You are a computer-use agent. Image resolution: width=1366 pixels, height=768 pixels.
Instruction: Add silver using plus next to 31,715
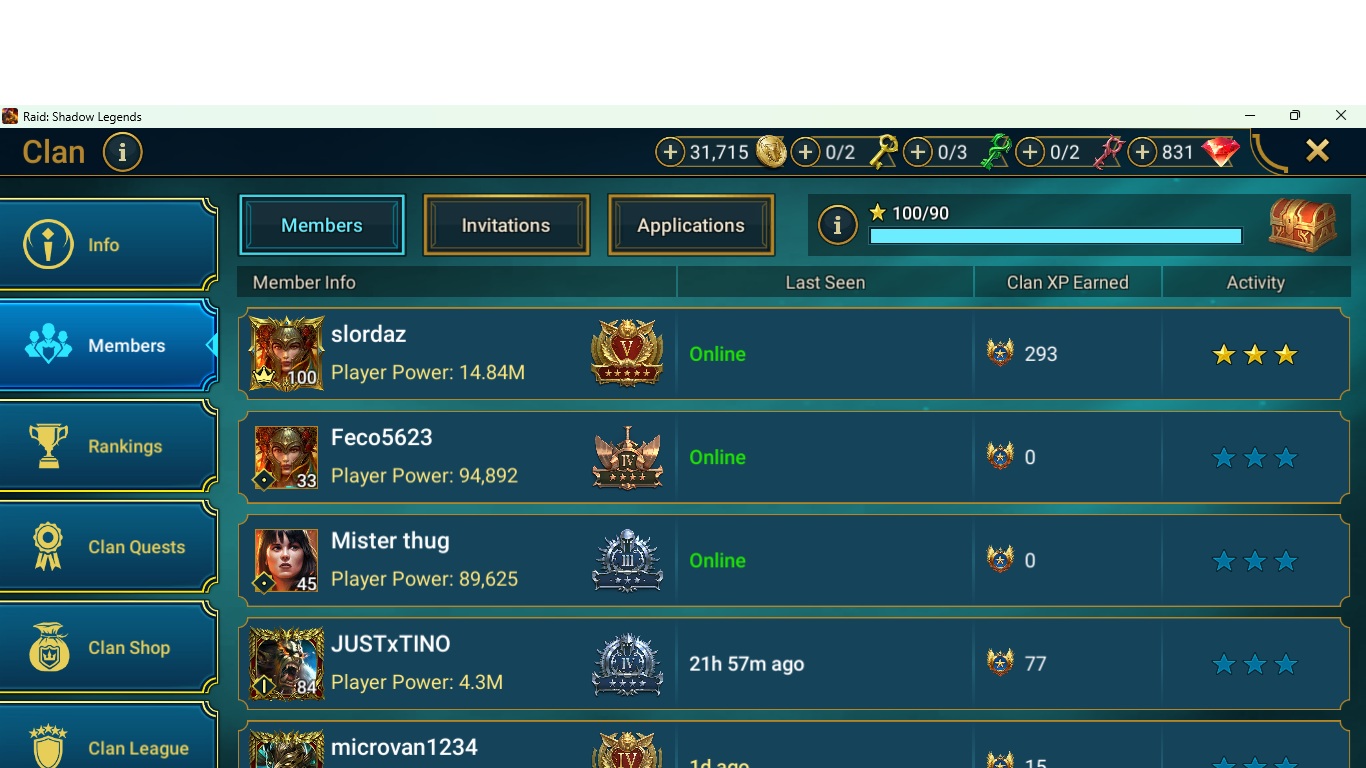[670, 152]
